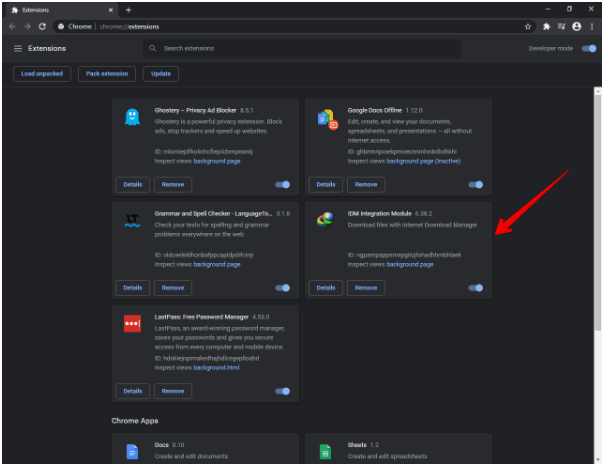The image size is (605, 470).
Task: Remove Google Docs Offline extension
Action: point(366,184)
